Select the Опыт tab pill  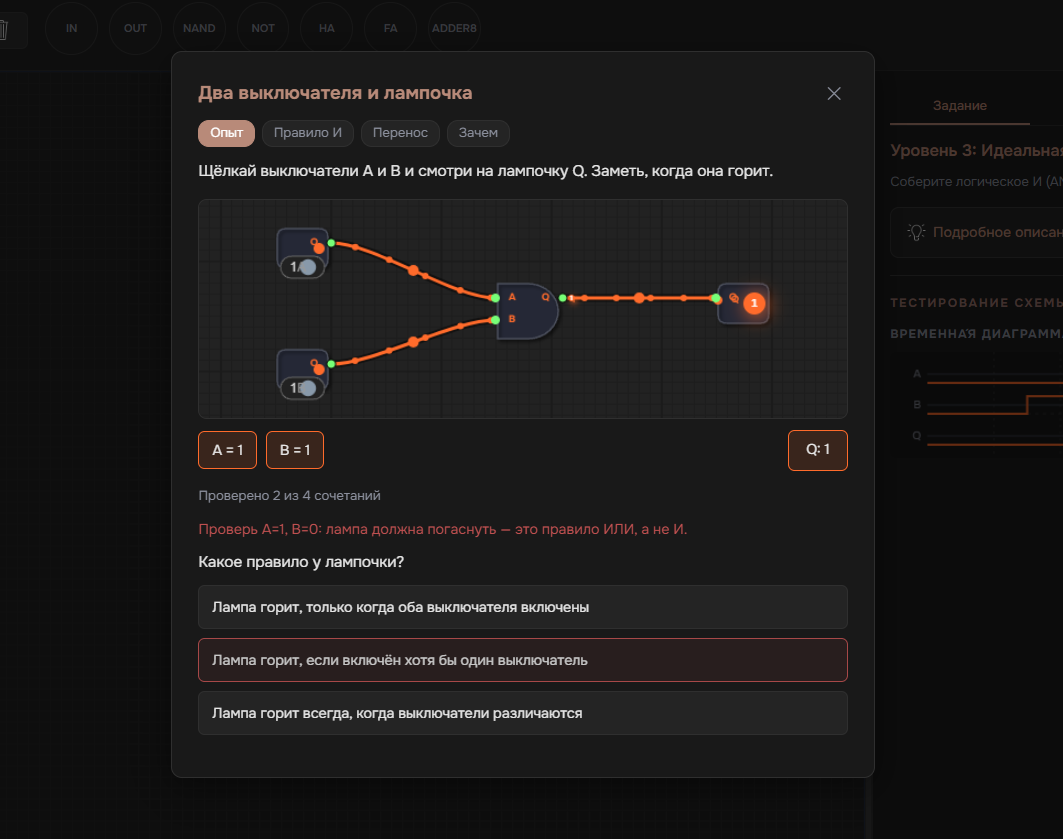226,133
